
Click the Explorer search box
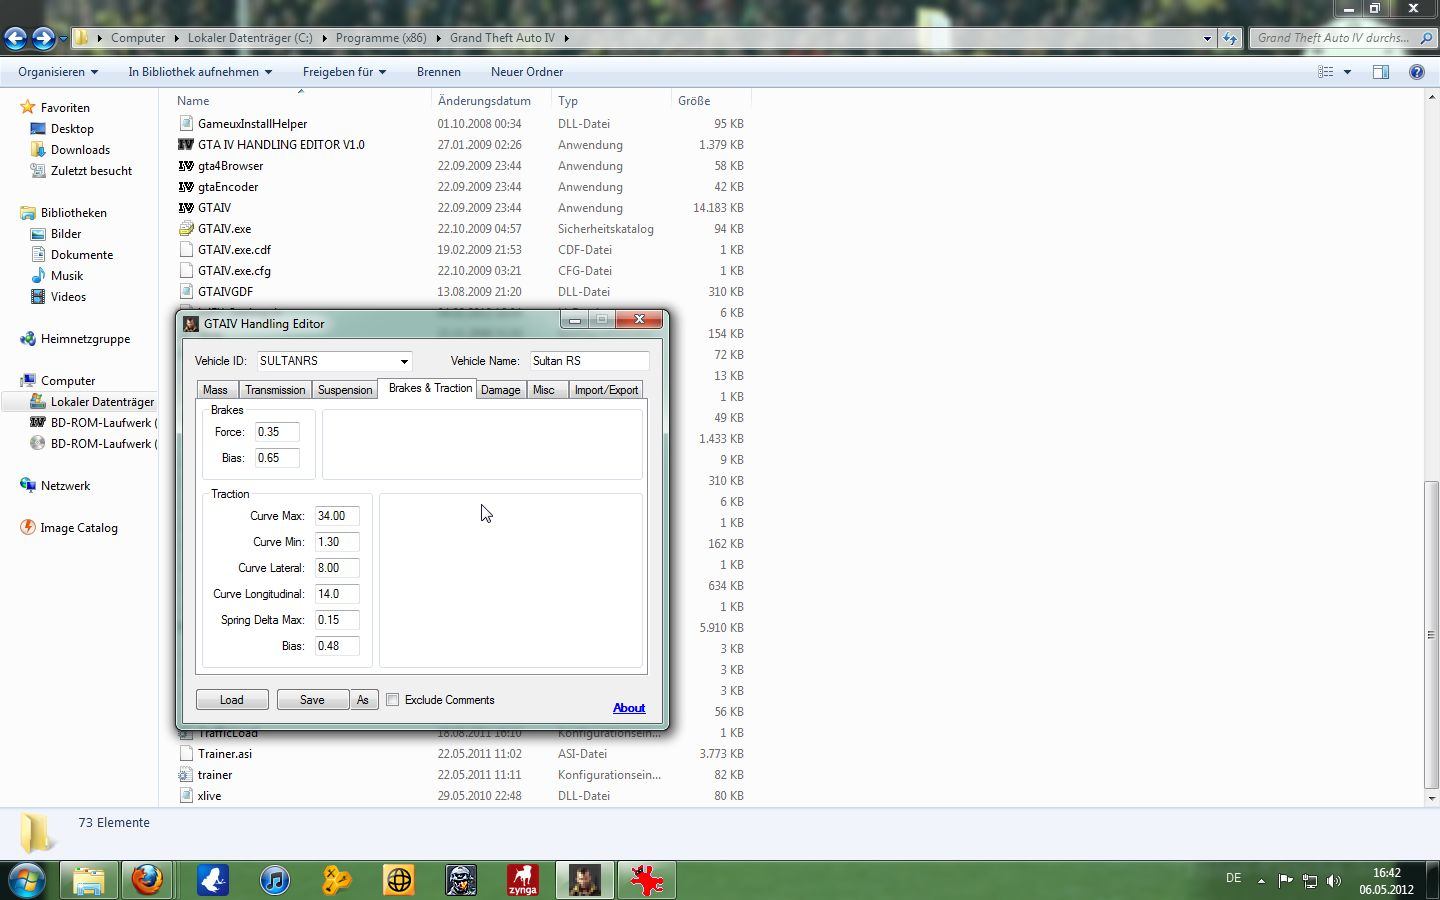1342,38
